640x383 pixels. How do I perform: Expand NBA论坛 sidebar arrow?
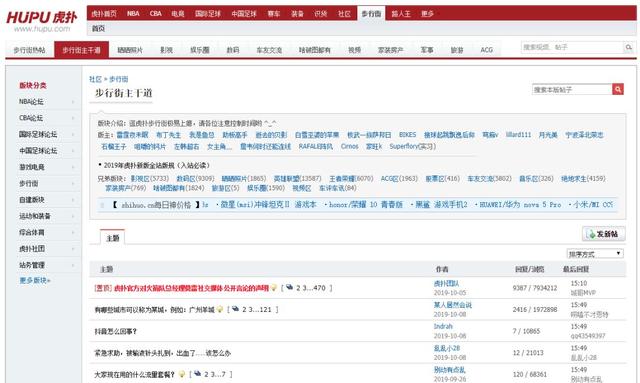click(73, 102)
